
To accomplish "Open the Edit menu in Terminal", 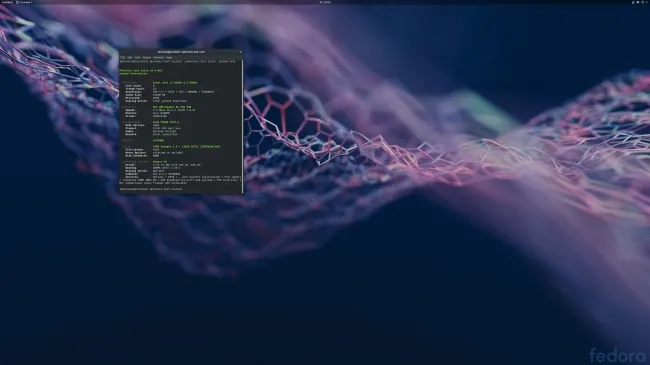I will pyautogui.click(x=129, y=57).
